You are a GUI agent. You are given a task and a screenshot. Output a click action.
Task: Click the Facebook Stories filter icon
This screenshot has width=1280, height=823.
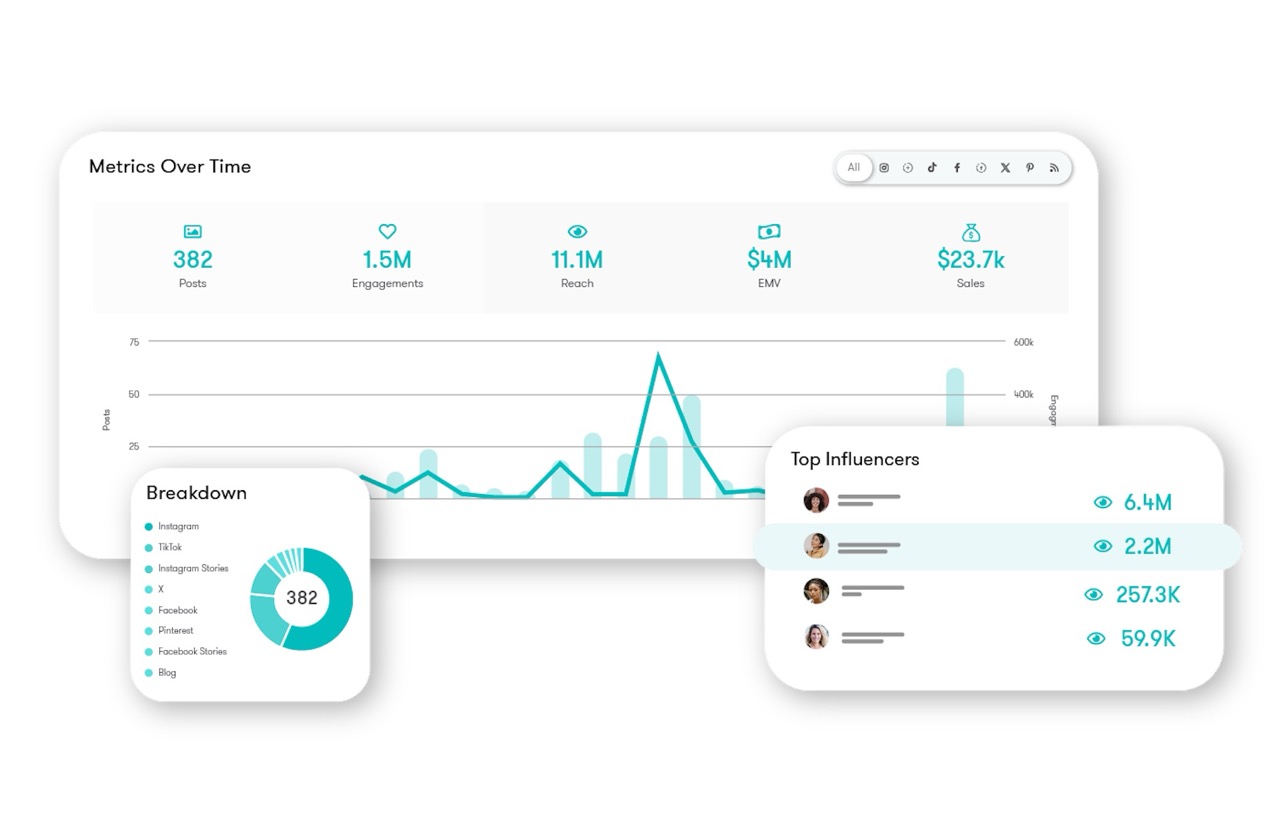pos(981,167)
